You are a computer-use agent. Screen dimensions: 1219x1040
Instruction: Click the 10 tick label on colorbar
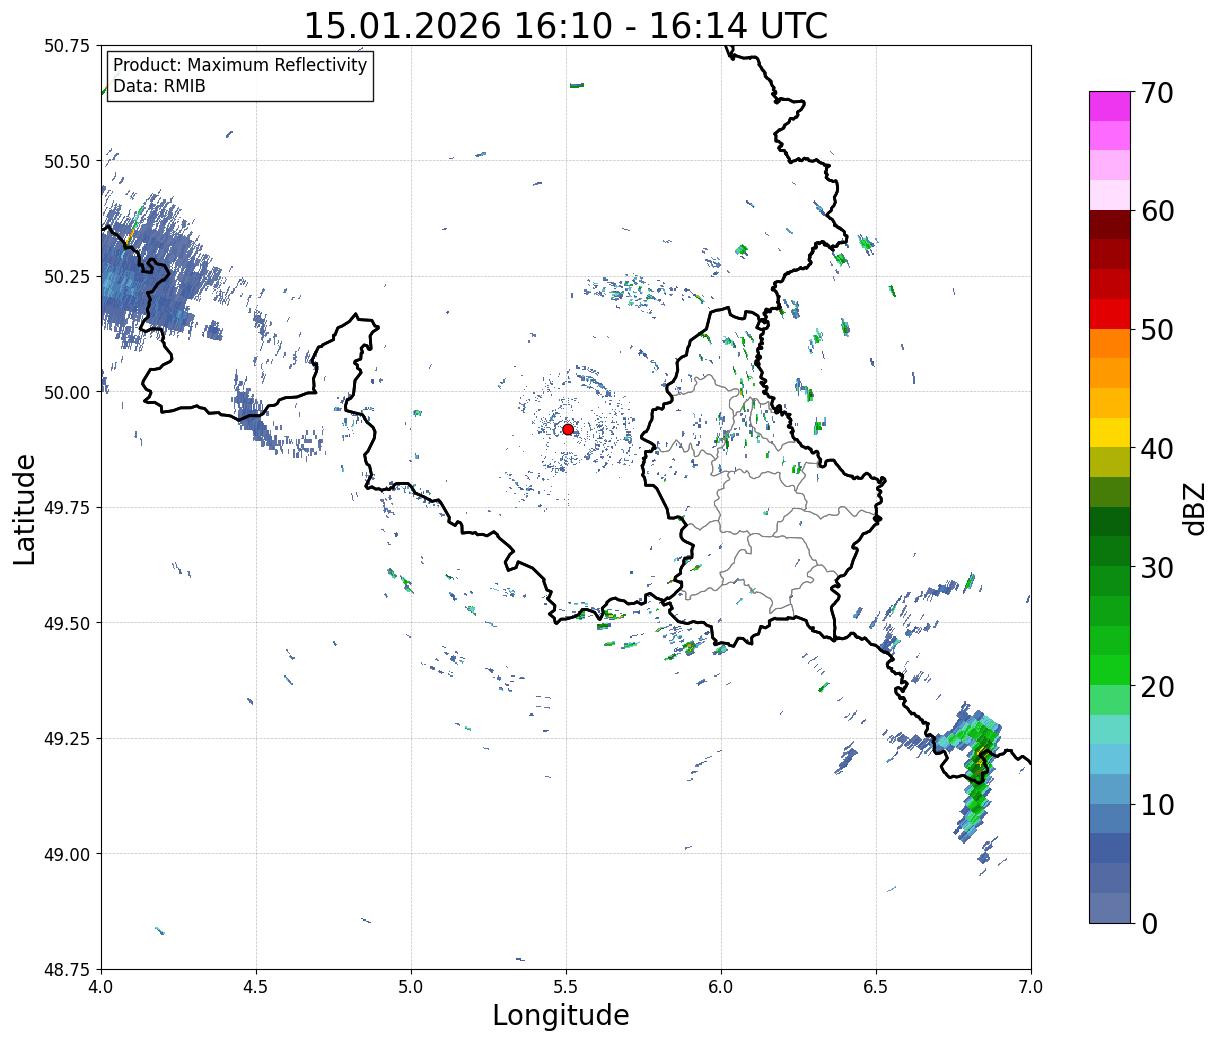1156,805
